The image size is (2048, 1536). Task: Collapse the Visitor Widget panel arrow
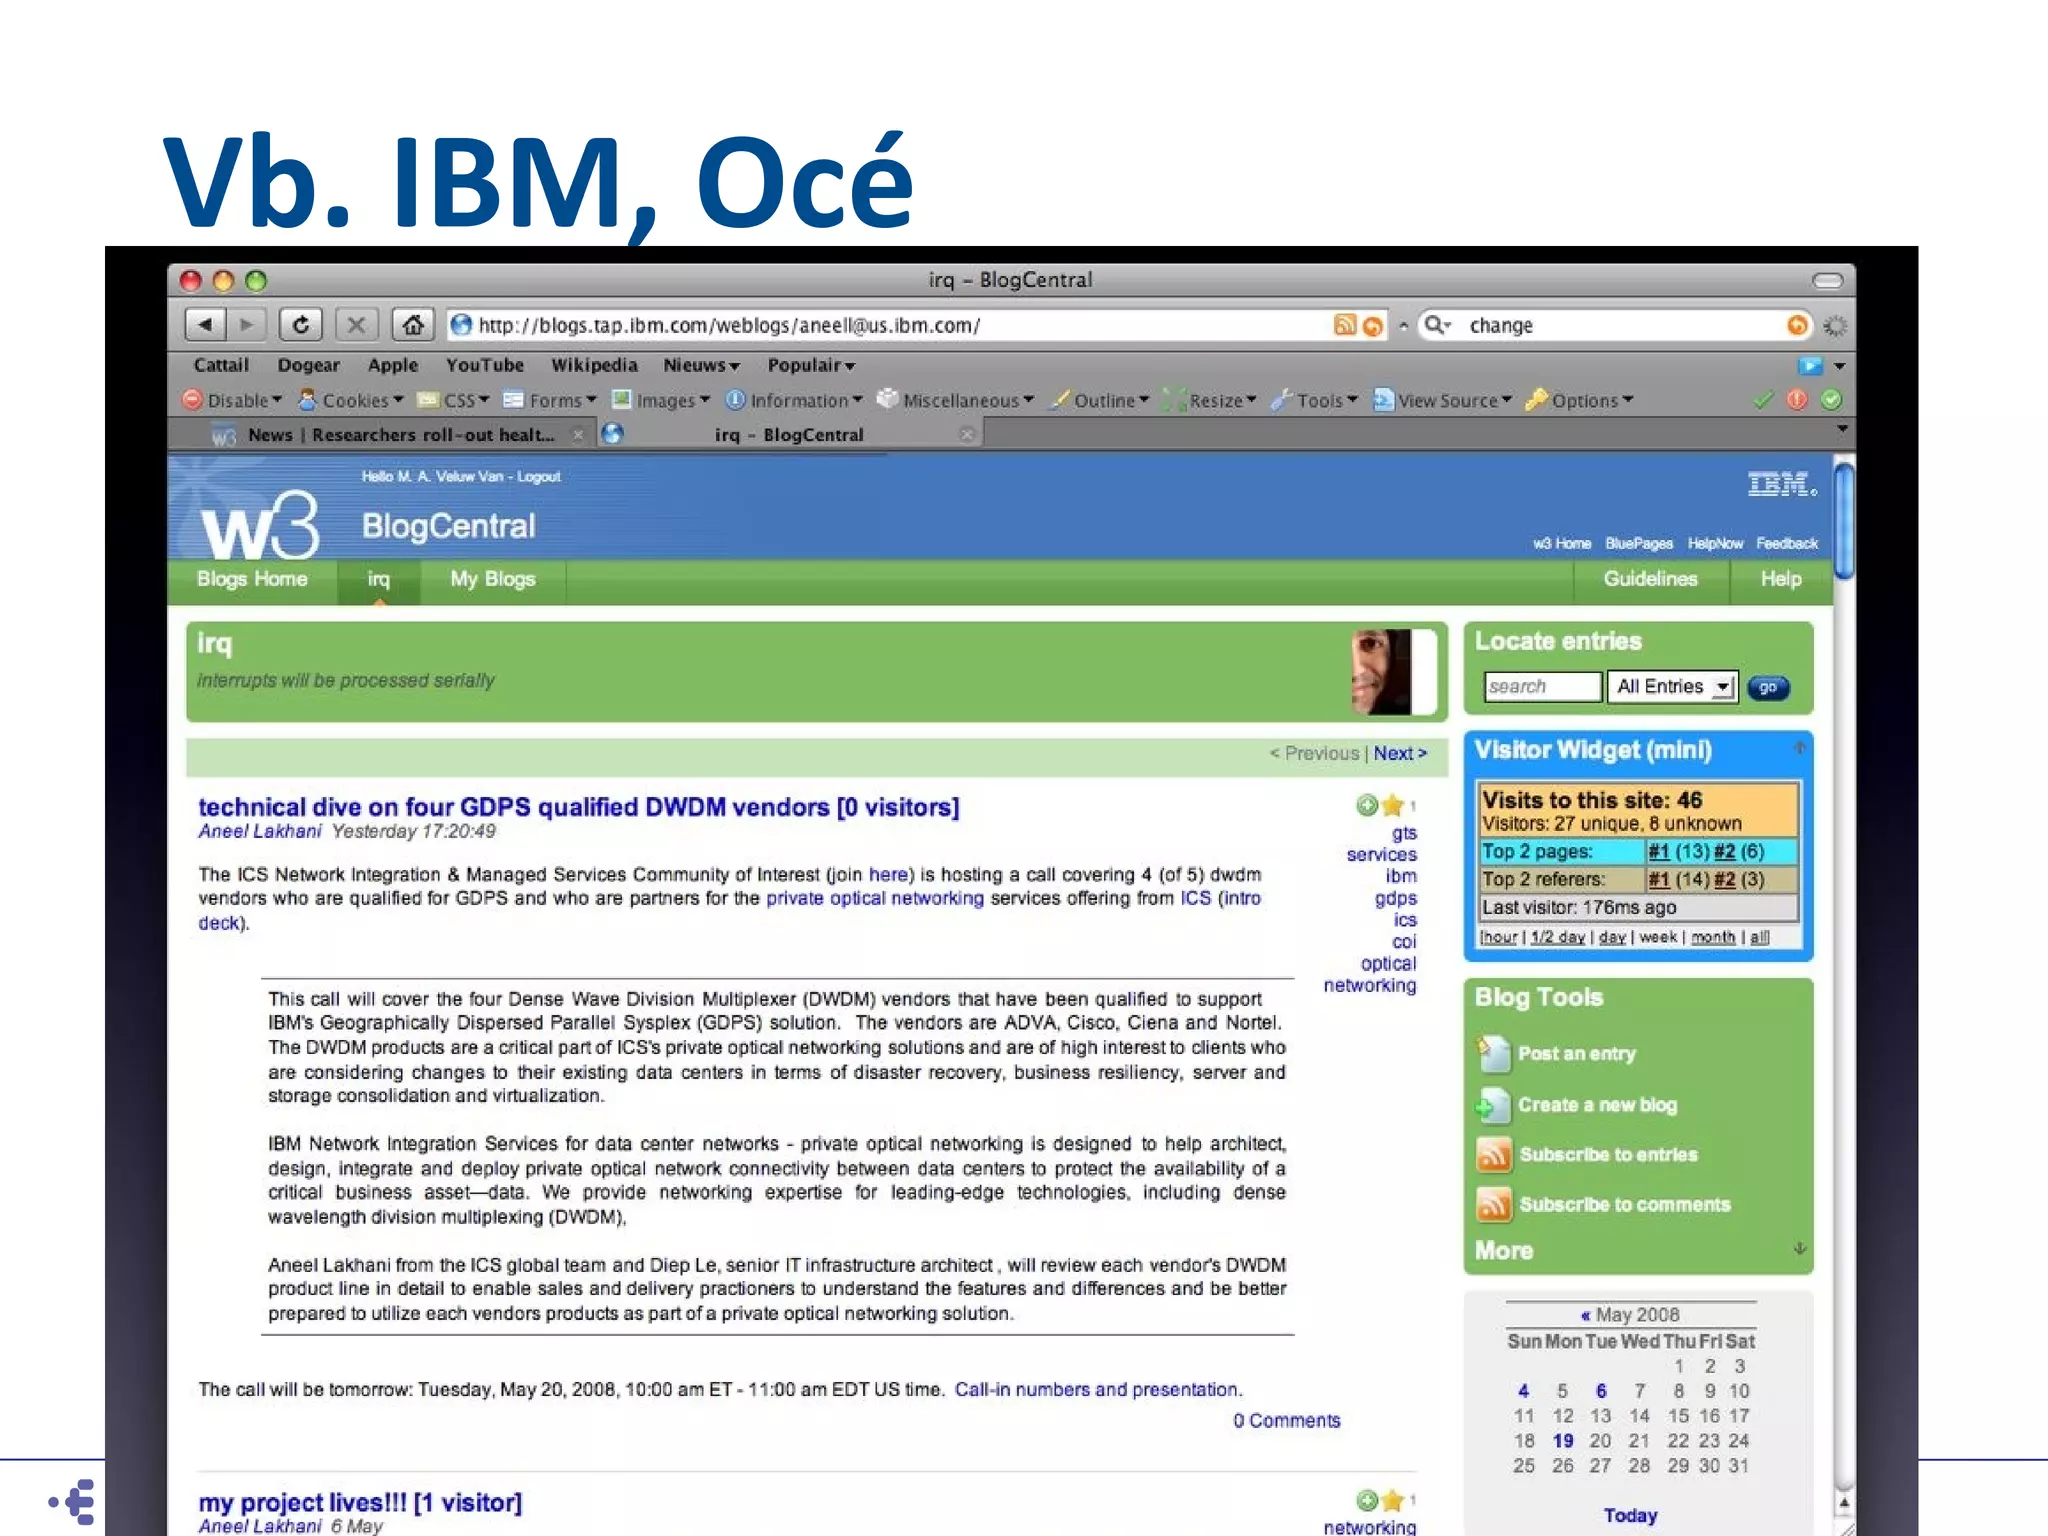[1799, 748]
